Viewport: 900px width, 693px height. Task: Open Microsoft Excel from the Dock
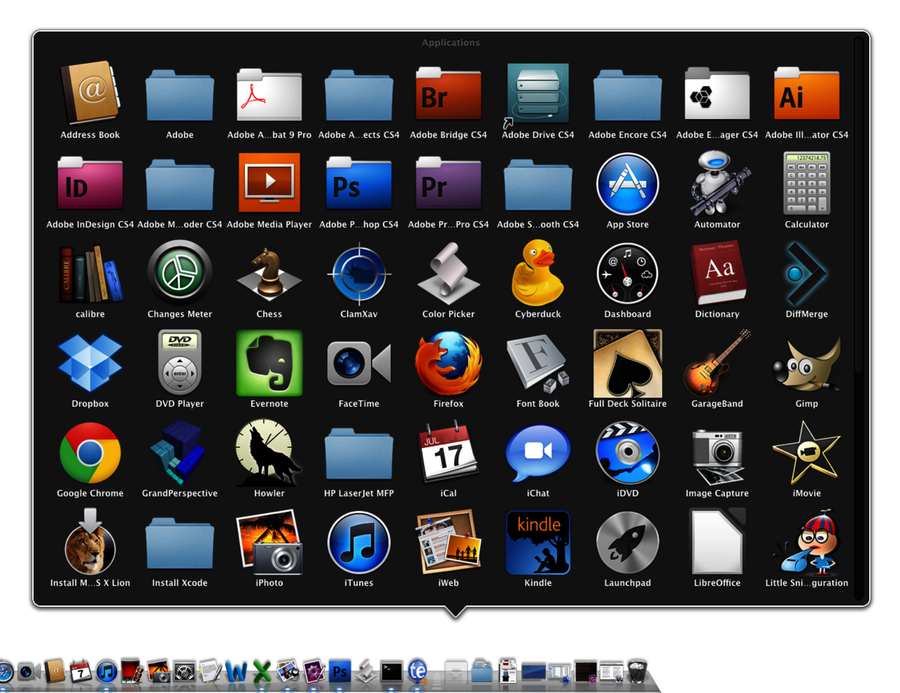262,671
